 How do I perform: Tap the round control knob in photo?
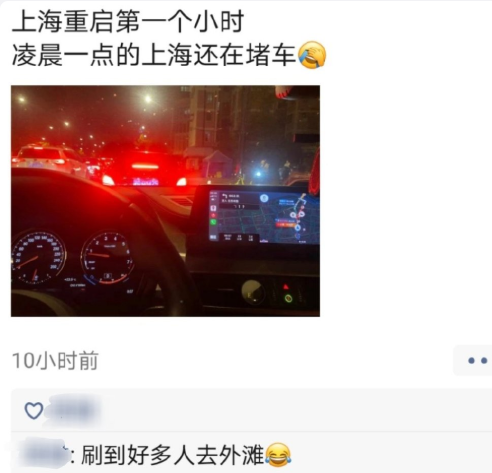252,292
